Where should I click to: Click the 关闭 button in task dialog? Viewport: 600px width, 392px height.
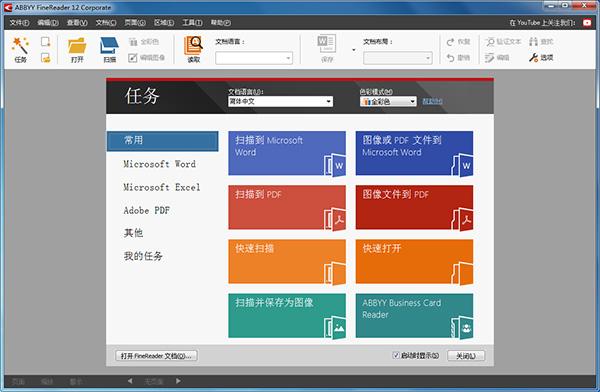point(466,356)
